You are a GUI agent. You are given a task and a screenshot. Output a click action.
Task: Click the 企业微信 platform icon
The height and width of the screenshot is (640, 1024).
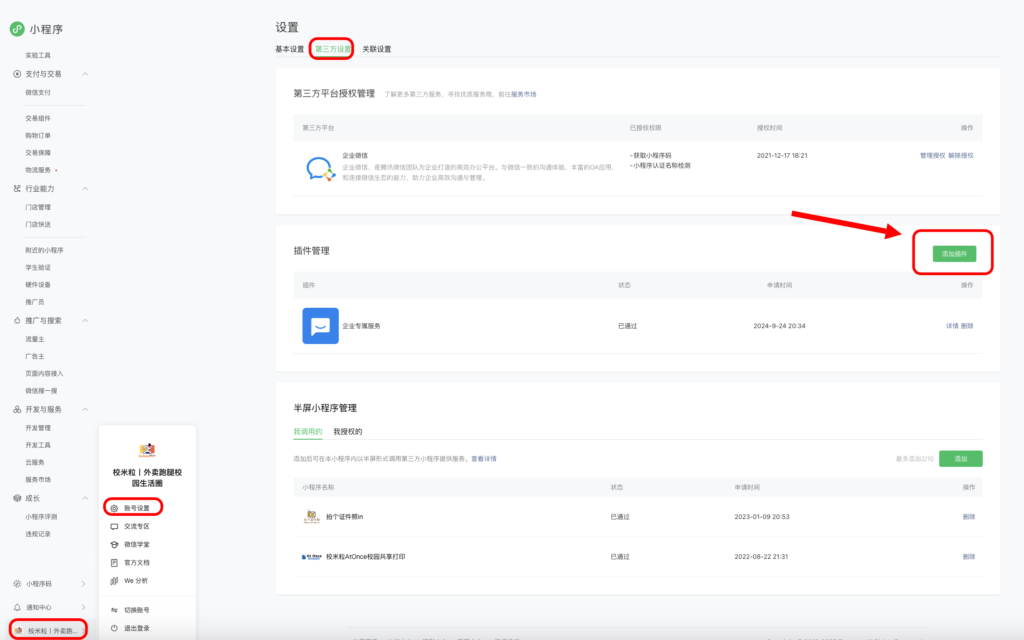pyautogui.click(x=320, y=169)
